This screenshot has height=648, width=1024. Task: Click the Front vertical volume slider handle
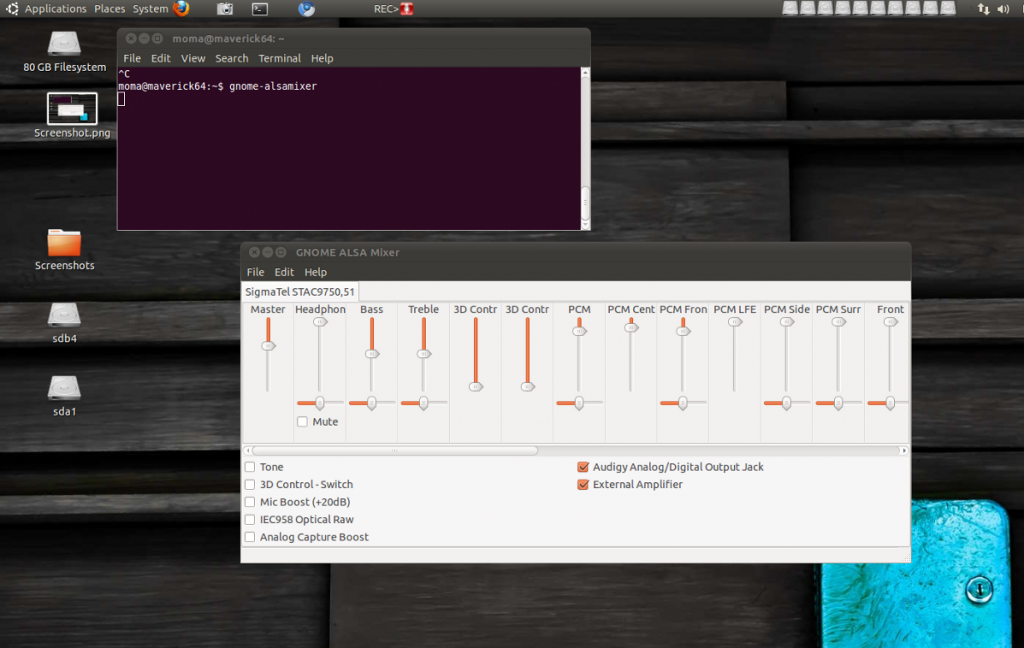891,321
